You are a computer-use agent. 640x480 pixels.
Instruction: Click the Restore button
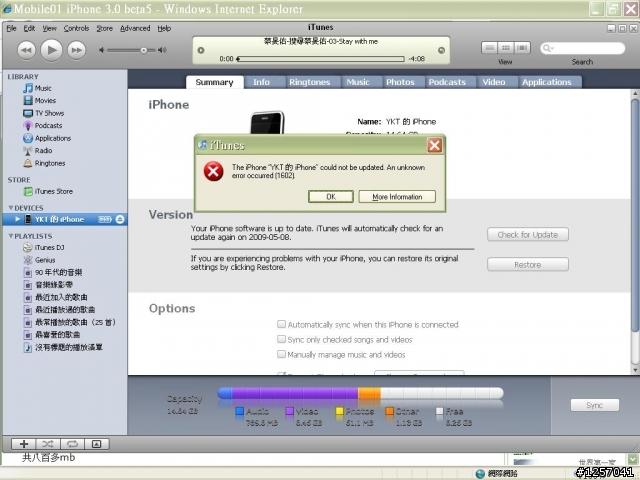pos(527,264)
